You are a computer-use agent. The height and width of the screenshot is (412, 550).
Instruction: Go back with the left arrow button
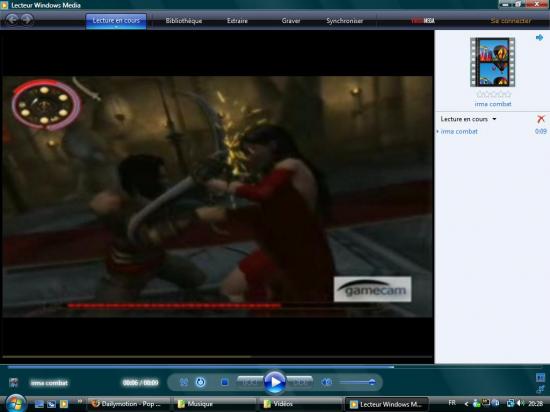point(12,19)
